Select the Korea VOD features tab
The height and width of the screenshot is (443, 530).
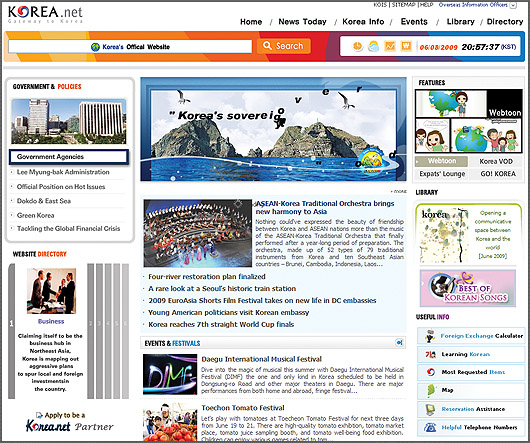click(x=496, y=162)
